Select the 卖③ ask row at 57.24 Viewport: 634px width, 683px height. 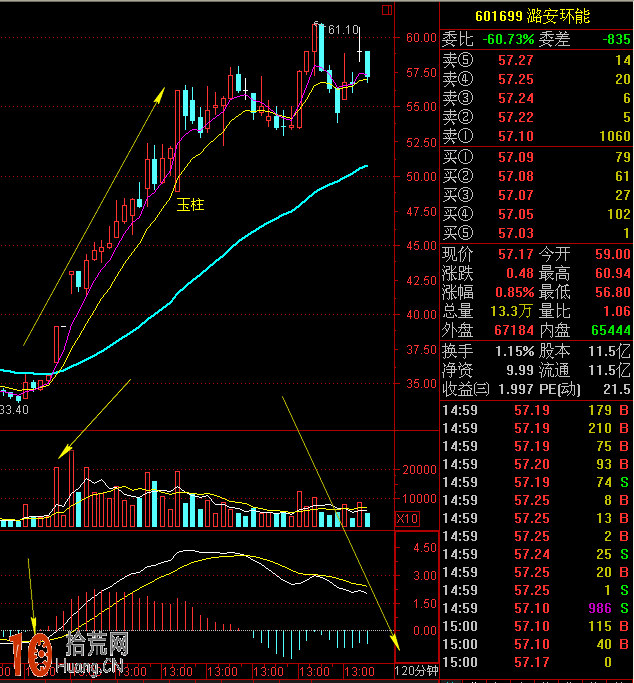(x=536, y=98)
